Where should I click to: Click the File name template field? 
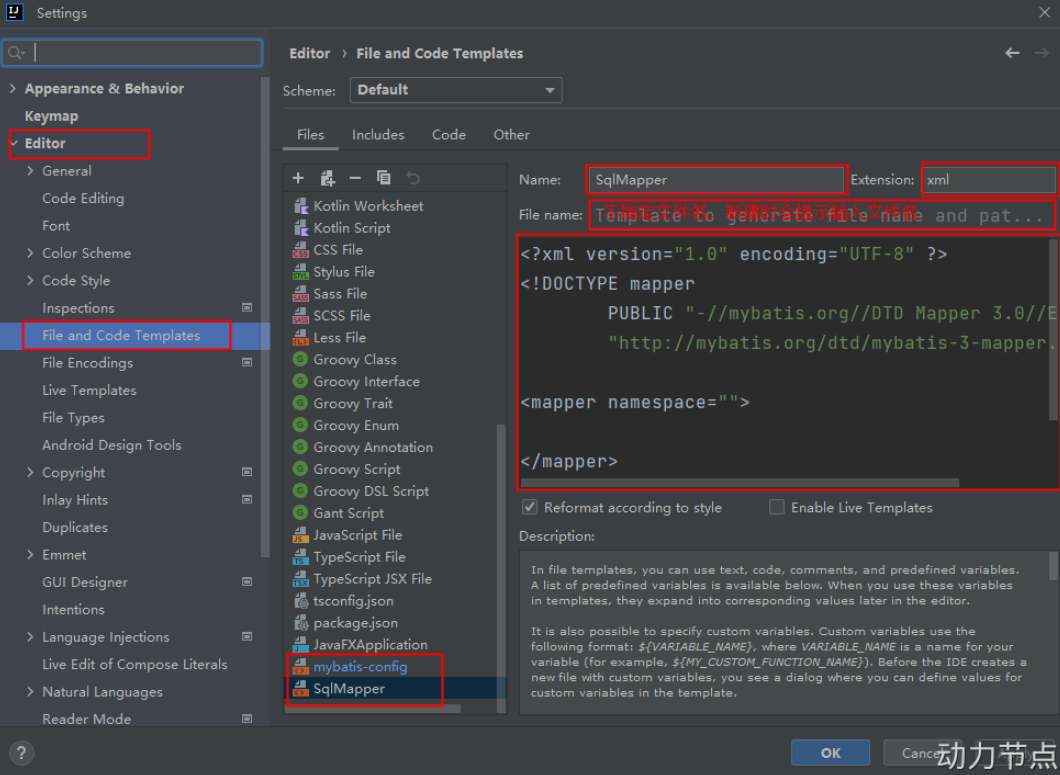[821, 215]
